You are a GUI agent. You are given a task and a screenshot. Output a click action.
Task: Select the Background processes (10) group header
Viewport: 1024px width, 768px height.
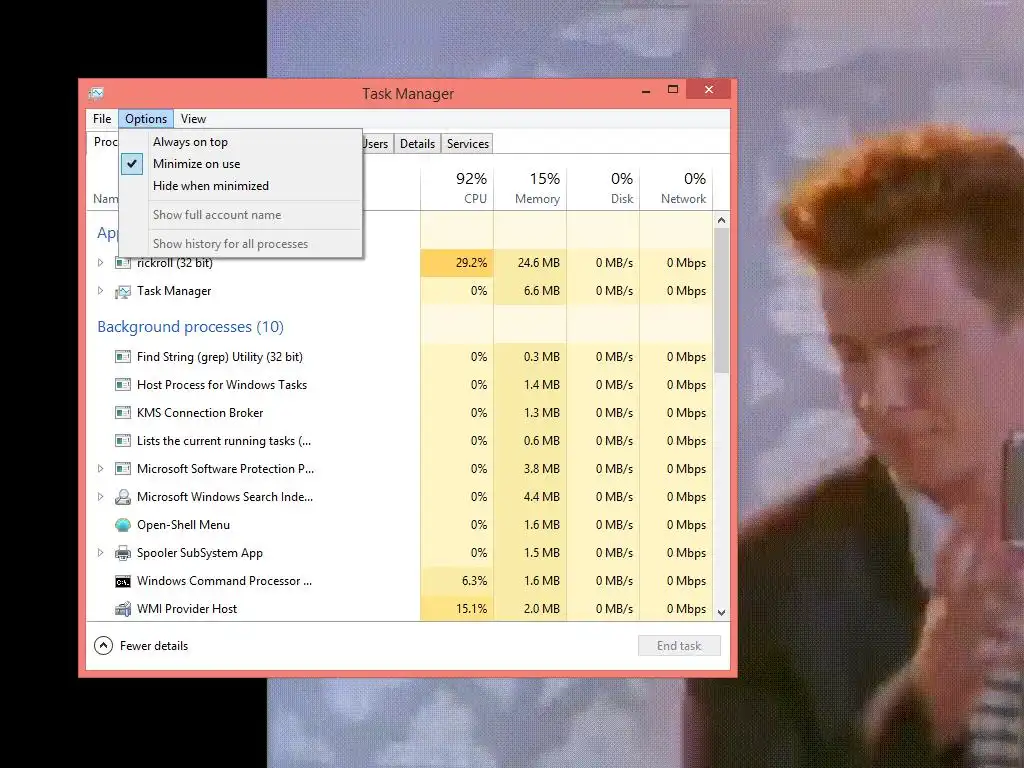[x=191, y=327]
